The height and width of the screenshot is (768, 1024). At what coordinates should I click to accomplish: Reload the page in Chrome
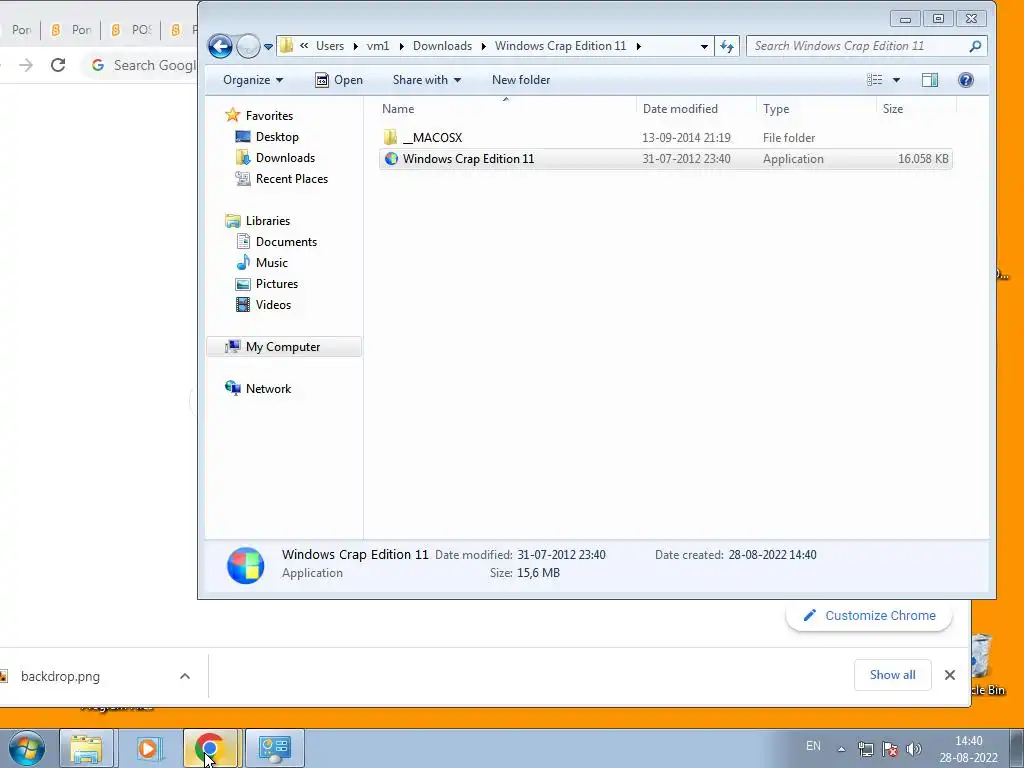coord(58,65)
